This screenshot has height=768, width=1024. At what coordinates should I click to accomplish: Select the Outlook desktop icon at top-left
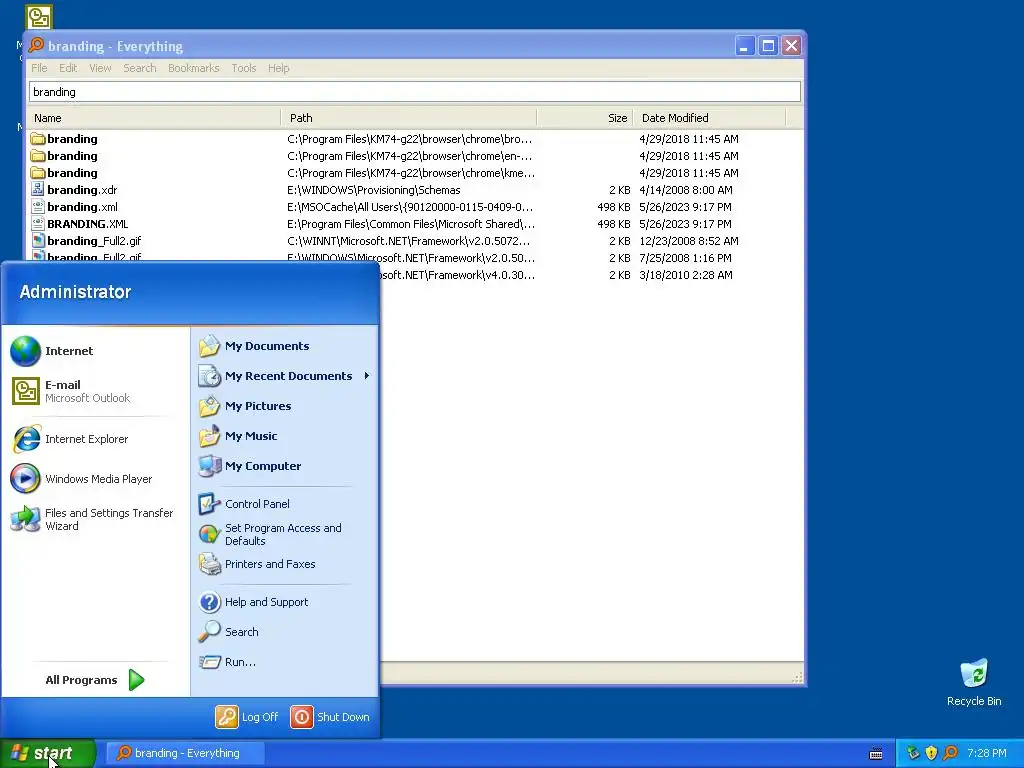point(39,17)
